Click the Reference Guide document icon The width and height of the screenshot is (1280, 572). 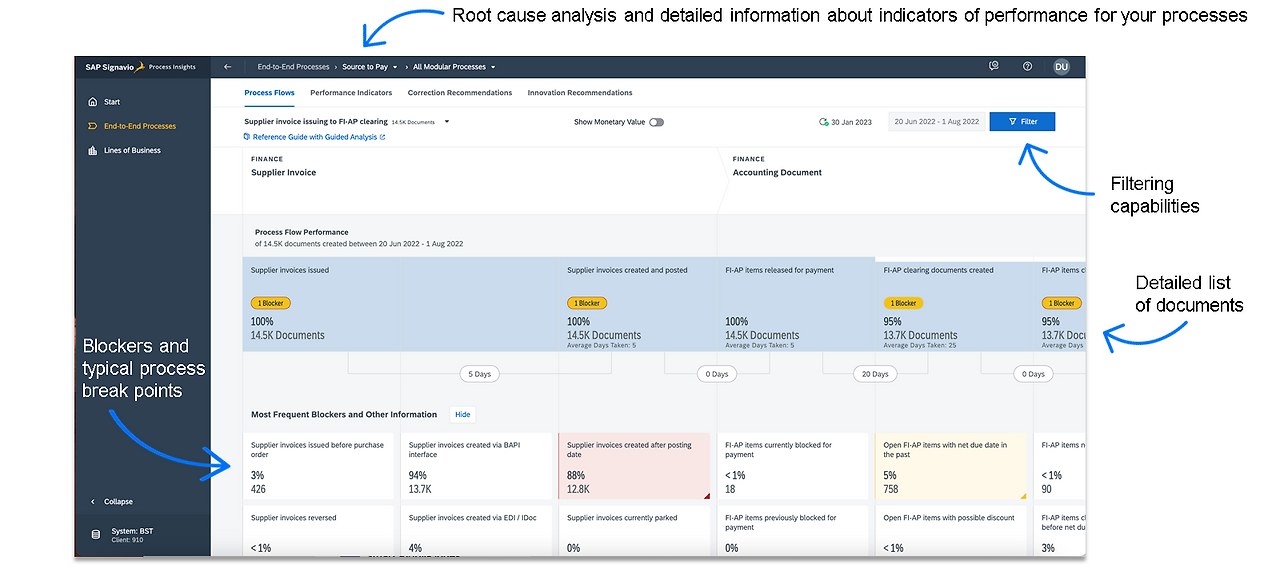247,137
